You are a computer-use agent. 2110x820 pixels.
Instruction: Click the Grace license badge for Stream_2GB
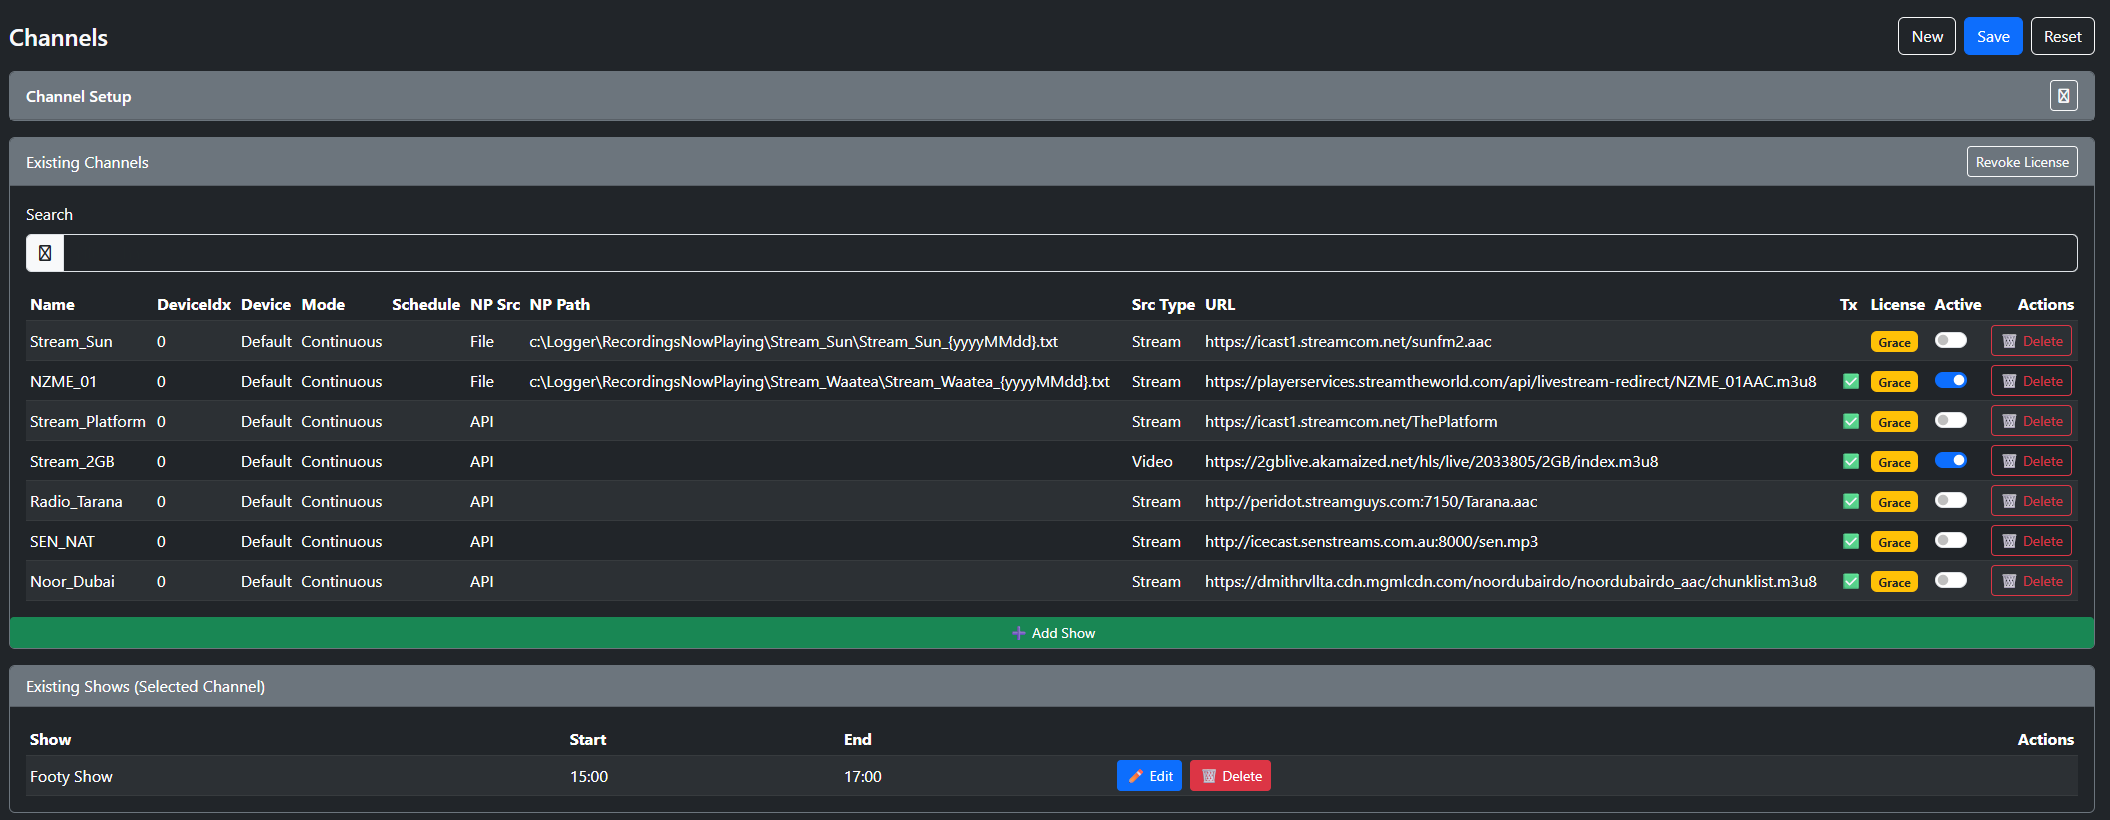click(x=1894, y=462)
